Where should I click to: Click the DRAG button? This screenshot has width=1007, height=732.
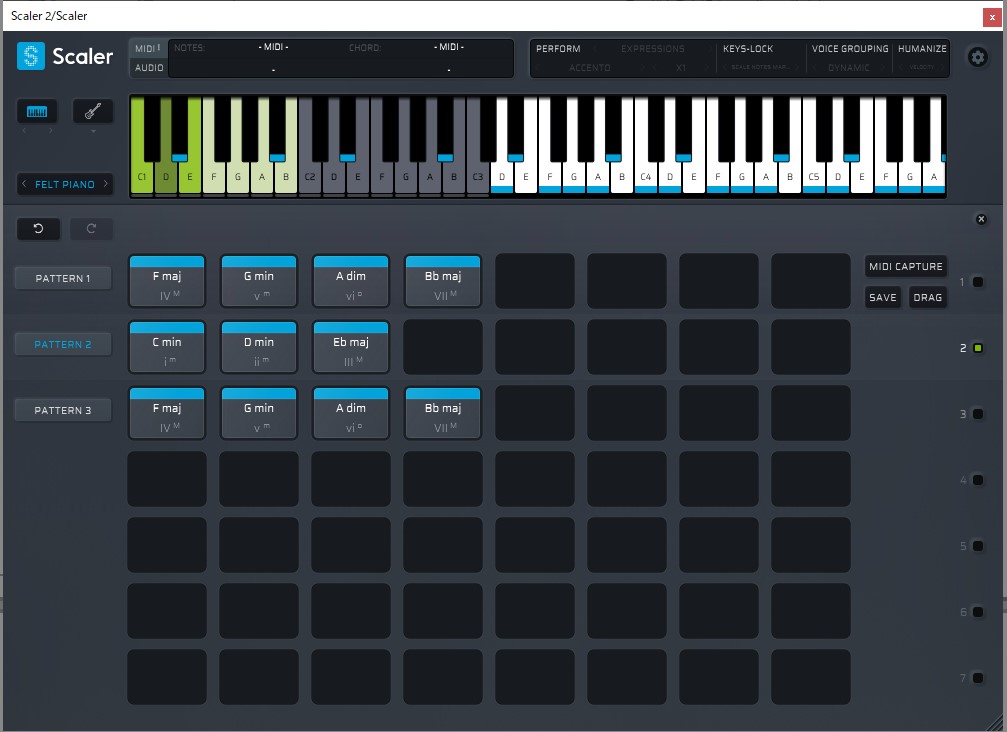(927, 297)
